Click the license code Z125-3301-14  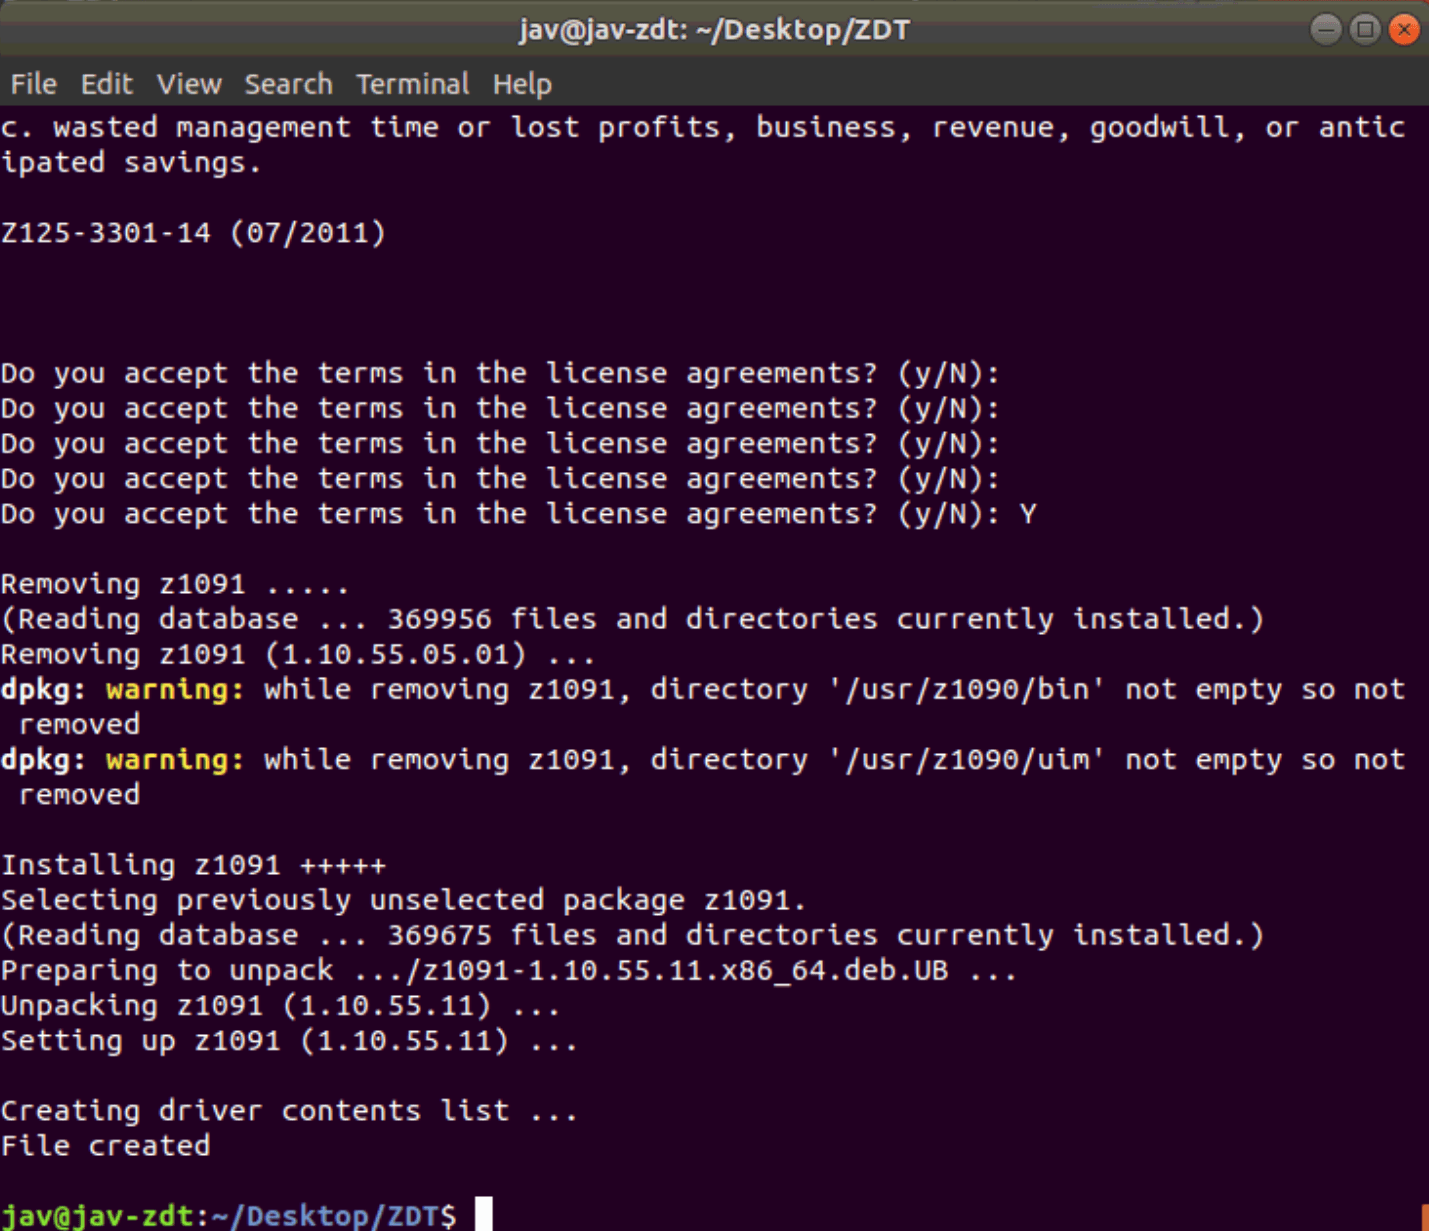(105, 232)
